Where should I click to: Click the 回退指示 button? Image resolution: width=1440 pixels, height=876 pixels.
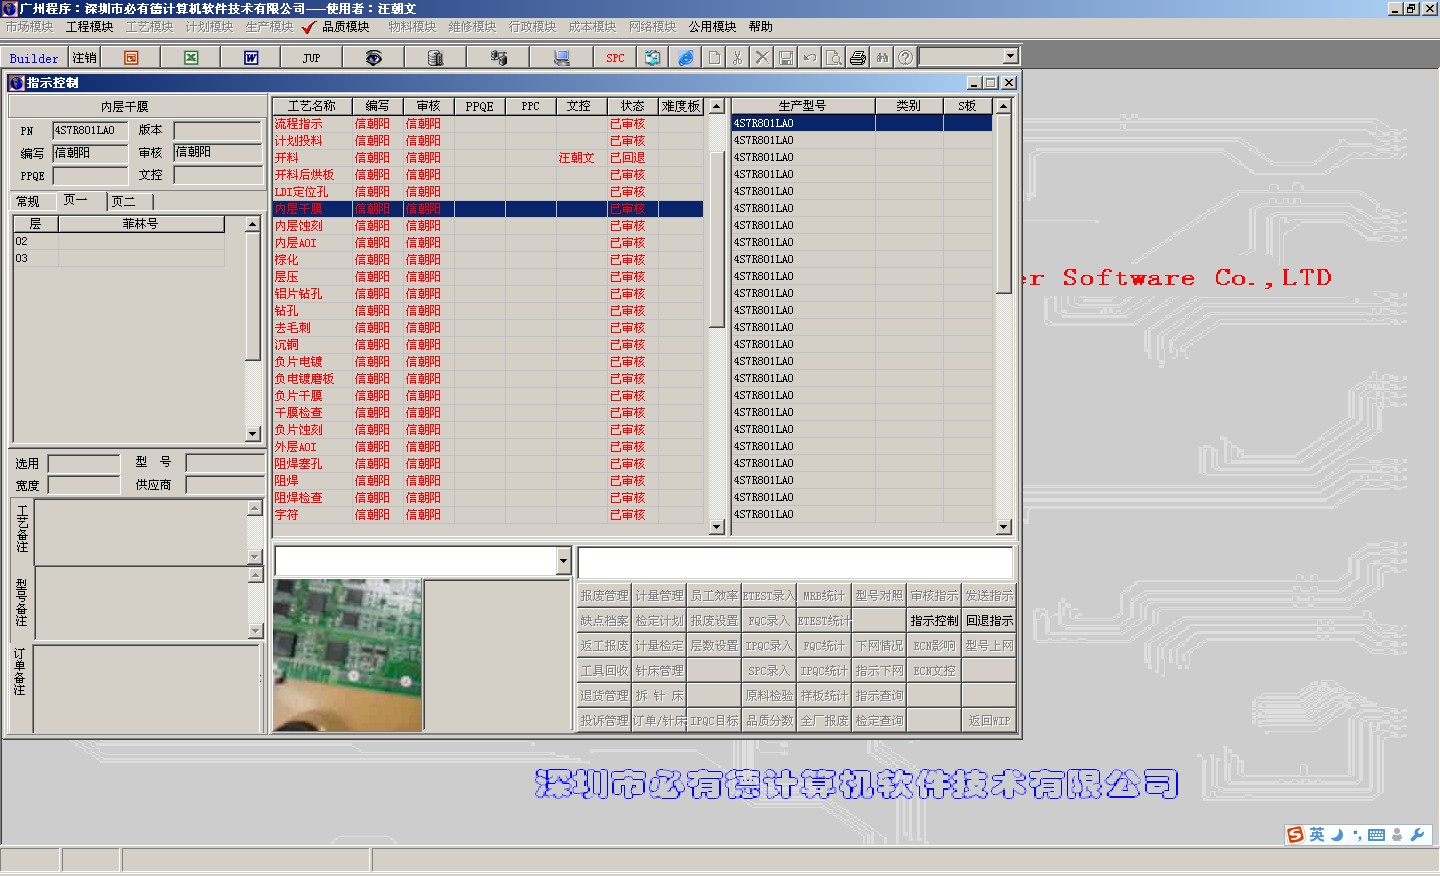pyautogui.click(x=989, y=620)
